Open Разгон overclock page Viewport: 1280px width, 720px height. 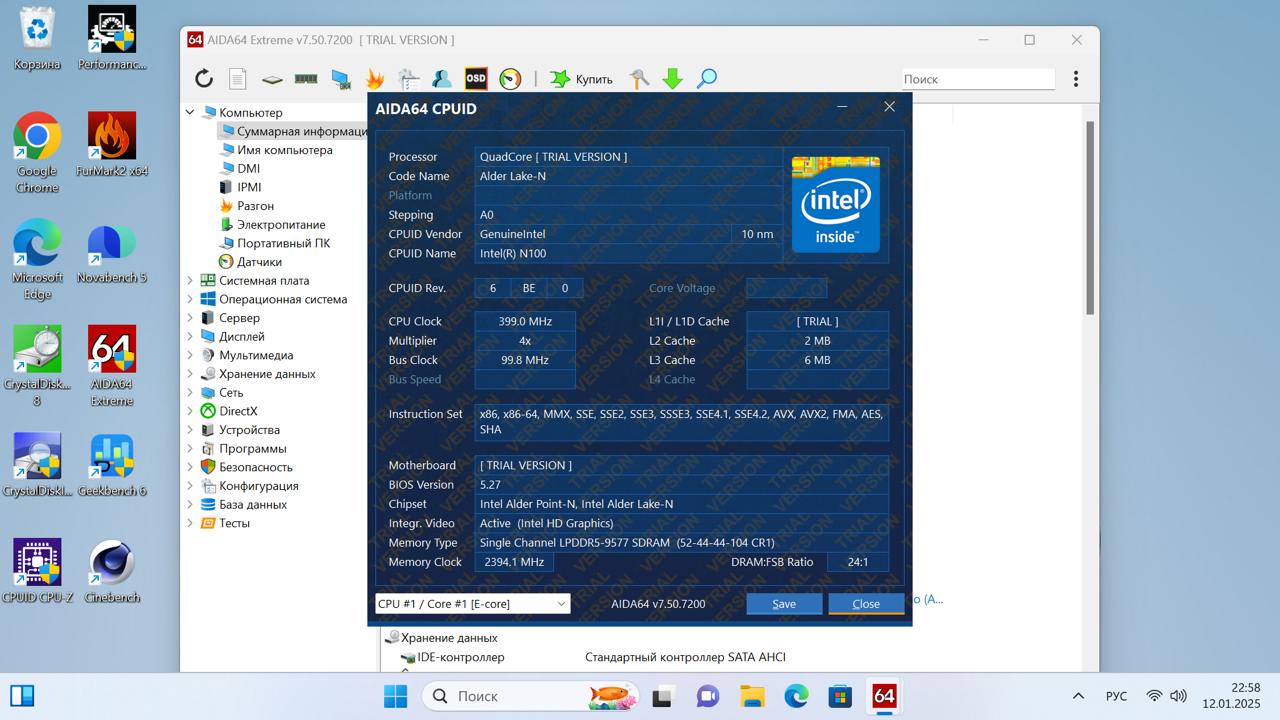point(255,206)
